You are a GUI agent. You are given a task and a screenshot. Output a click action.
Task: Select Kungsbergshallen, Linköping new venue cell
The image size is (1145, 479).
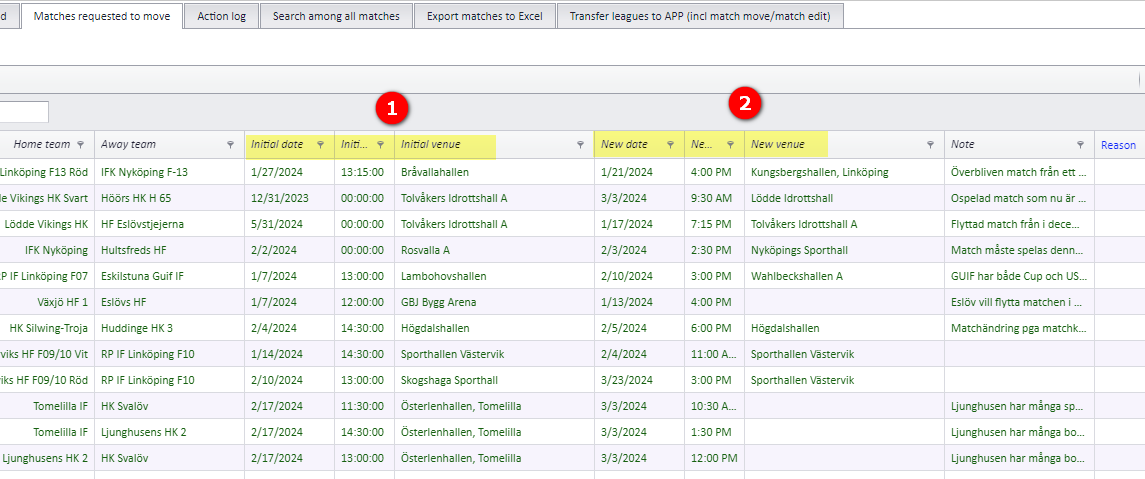coord(844,172)
